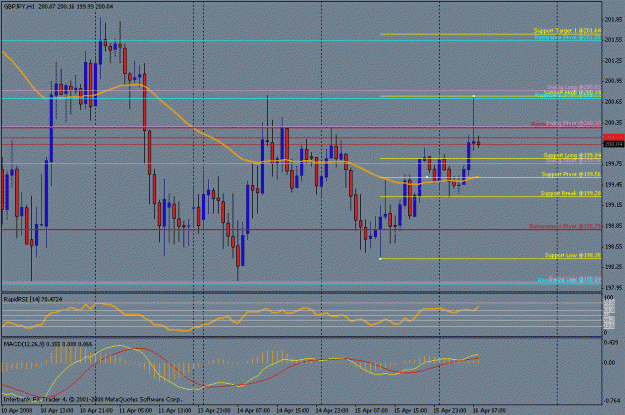
Task: Click the 200.65 price scale value
Action: click(613, 102)
